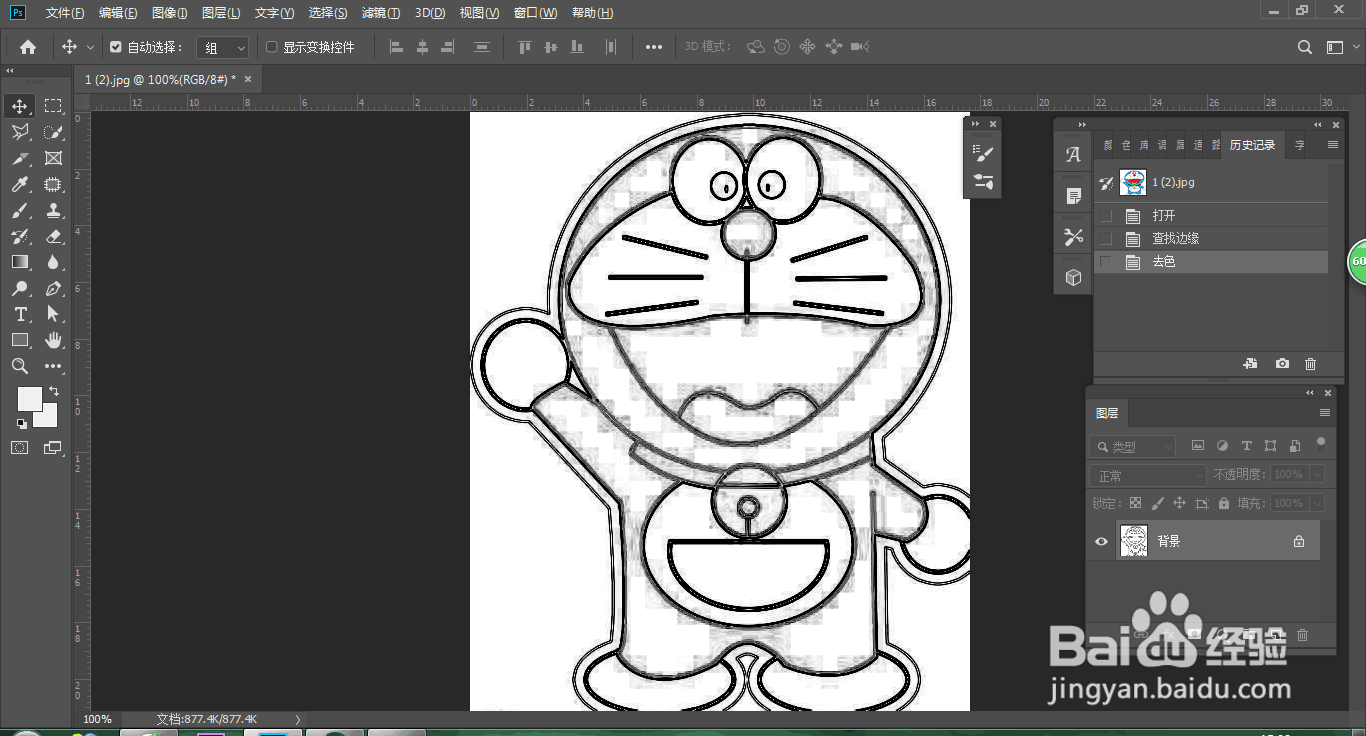The image size is (1366, 736).
Task: Open the layer blend mode 正常 dropdown
Action: tap(1147, 474)
